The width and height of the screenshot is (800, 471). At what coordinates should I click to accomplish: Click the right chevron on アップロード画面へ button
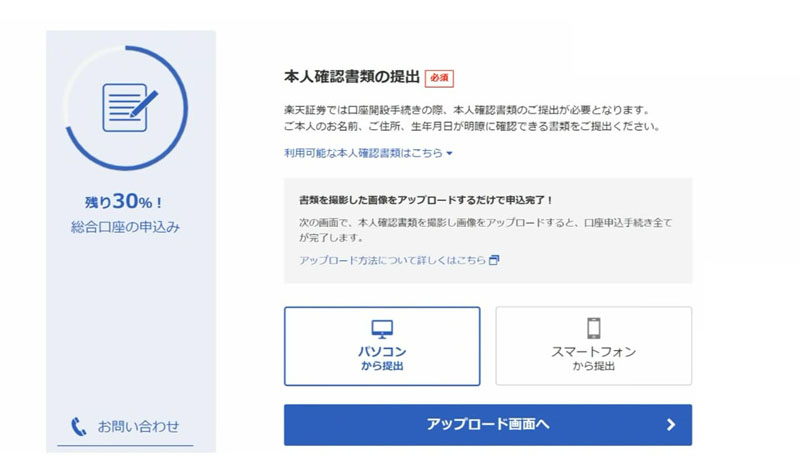[671, 425]
